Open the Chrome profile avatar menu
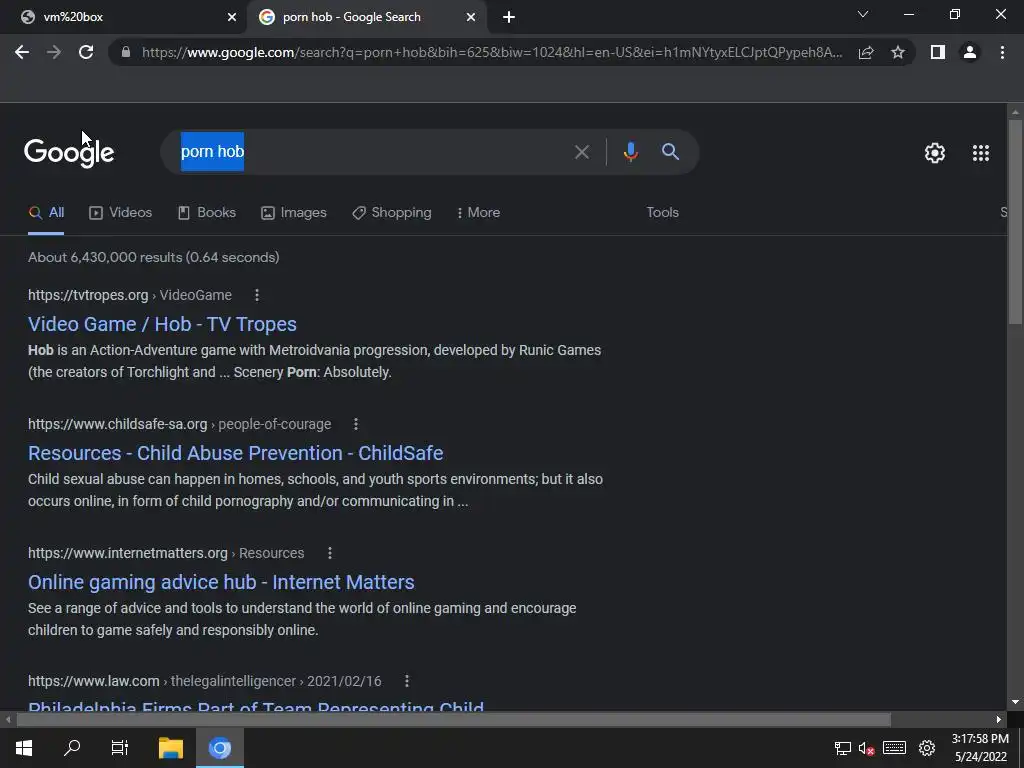Image resolution: width=1024 pixels, height=768 pixels. [x=970, y=52]
